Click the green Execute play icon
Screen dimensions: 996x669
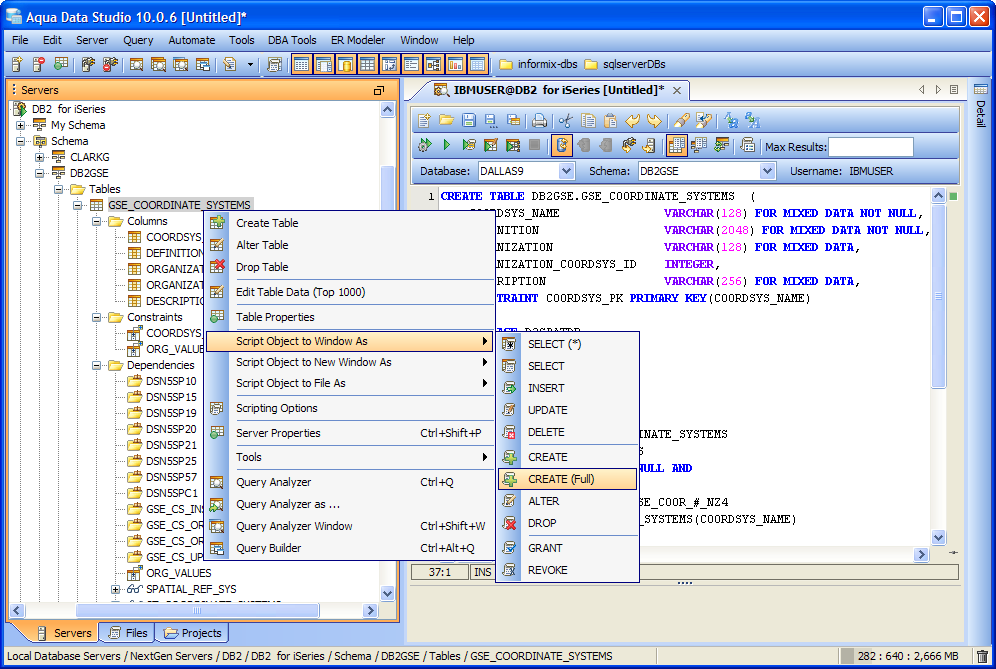pyautogui.click(x=447, y=145)
